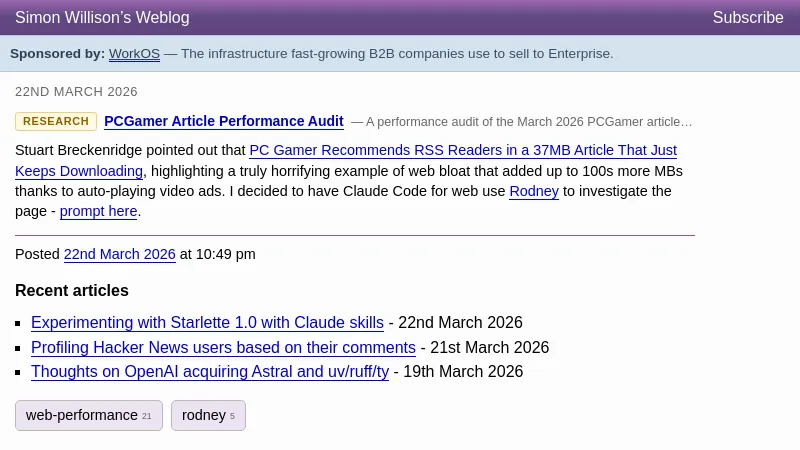Open the PC Gamer Recommends RSS Readers link

[x=462, y=151]
